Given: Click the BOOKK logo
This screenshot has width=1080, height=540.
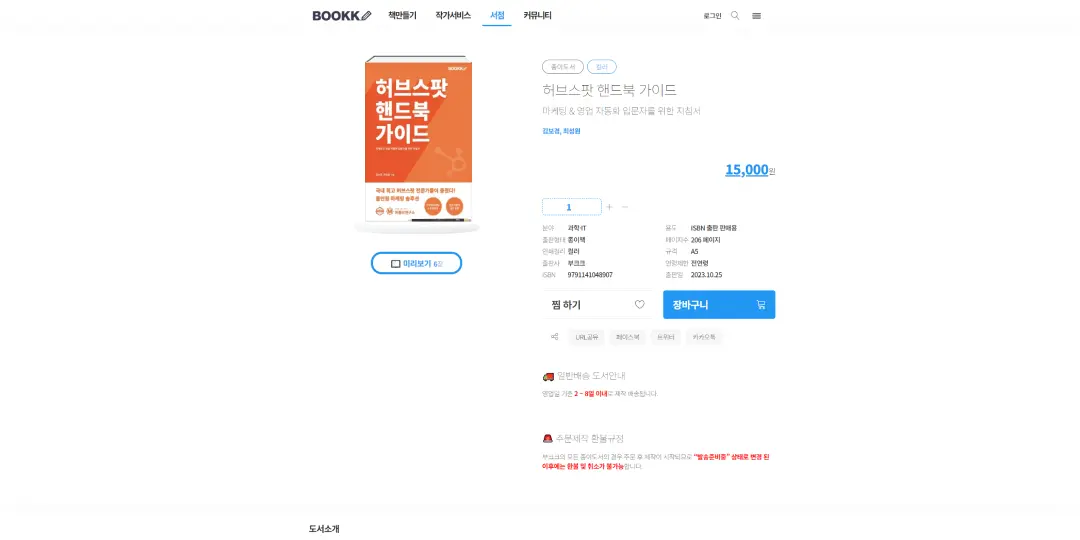Looking at the screenshot, I should coord(342,15).
